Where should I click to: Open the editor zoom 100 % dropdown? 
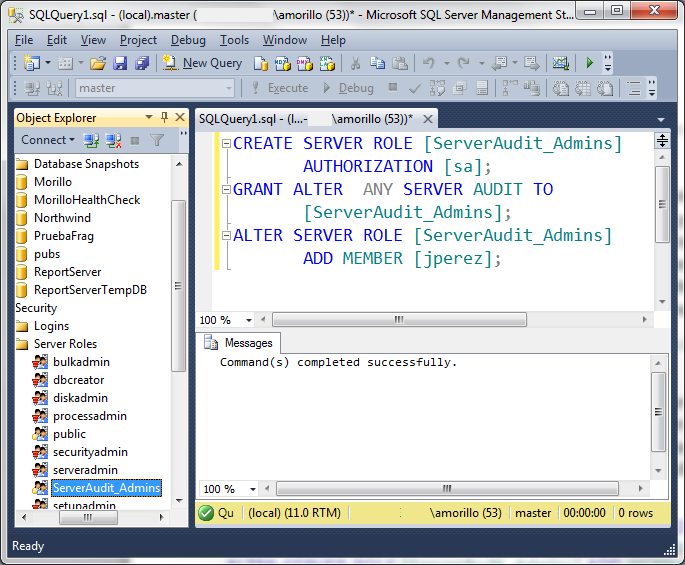click(249, 320)
